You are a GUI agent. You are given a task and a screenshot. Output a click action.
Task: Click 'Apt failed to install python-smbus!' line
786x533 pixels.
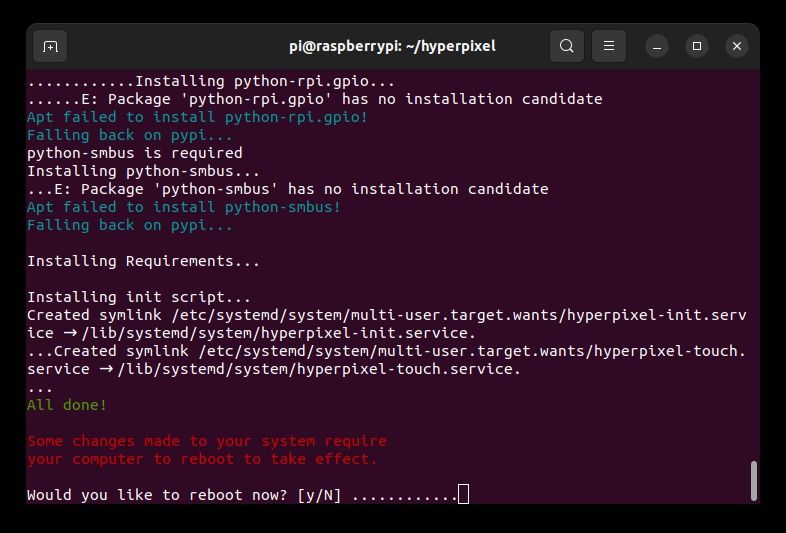pos(184,207)
